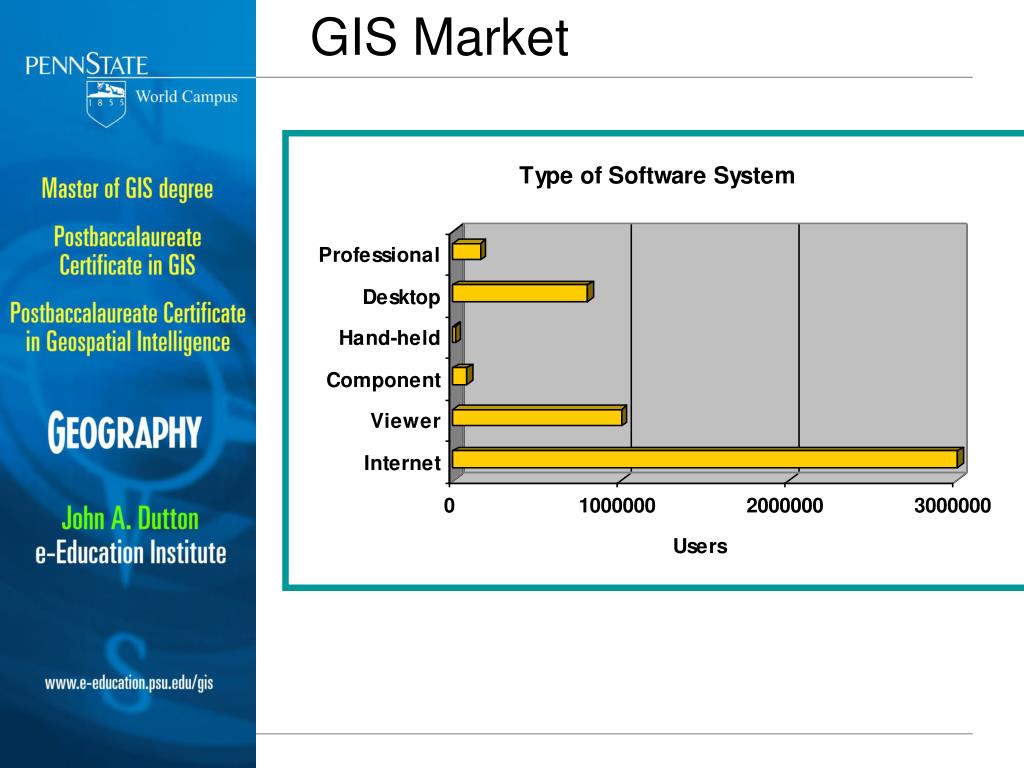Click the GIS Market slide title

pyautogui.click(x=440, y=37)
